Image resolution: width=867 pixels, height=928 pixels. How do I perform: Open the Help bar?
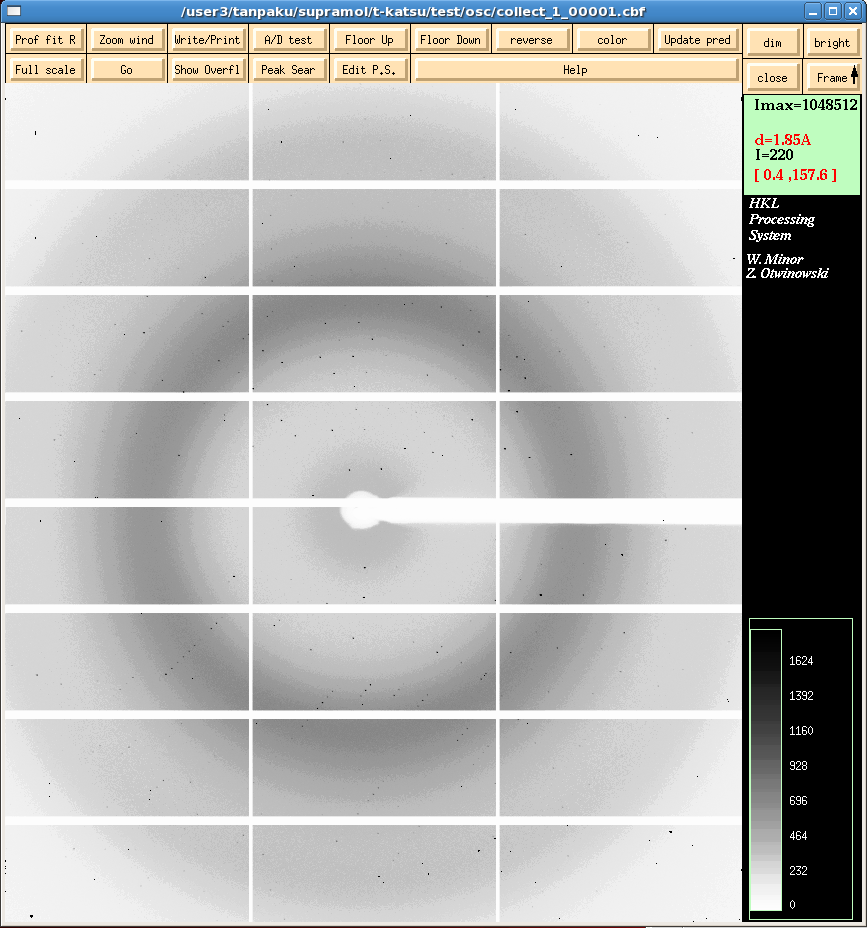click(x=575, y=70)
